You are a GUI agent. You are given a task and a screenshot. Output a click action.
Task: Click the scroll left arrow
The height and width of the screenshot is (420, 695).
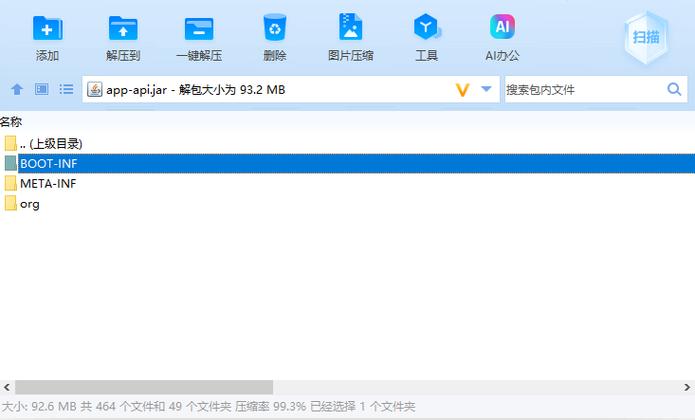pos(7,387)
